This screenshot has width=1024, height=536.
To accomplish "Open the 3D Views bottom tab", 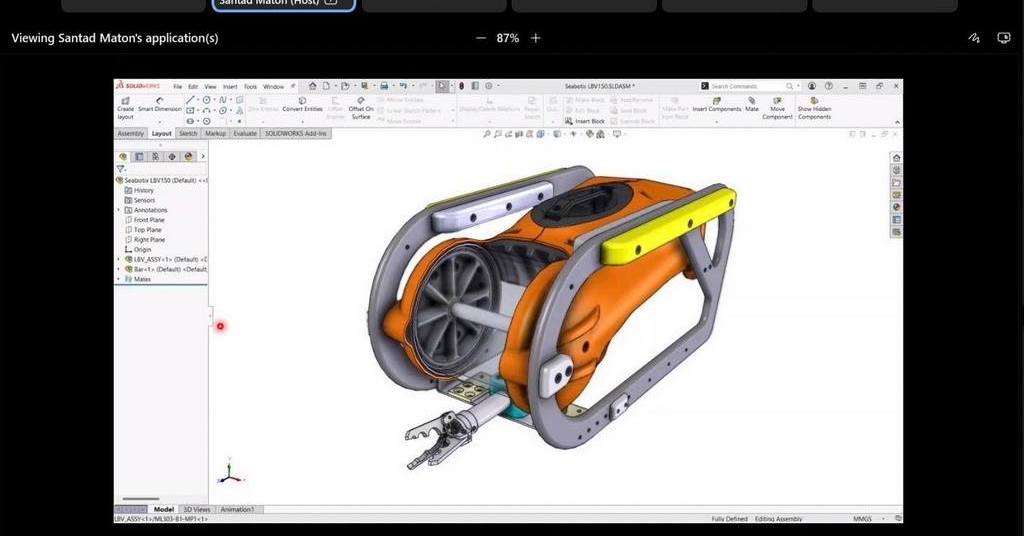I will point(195,509).
